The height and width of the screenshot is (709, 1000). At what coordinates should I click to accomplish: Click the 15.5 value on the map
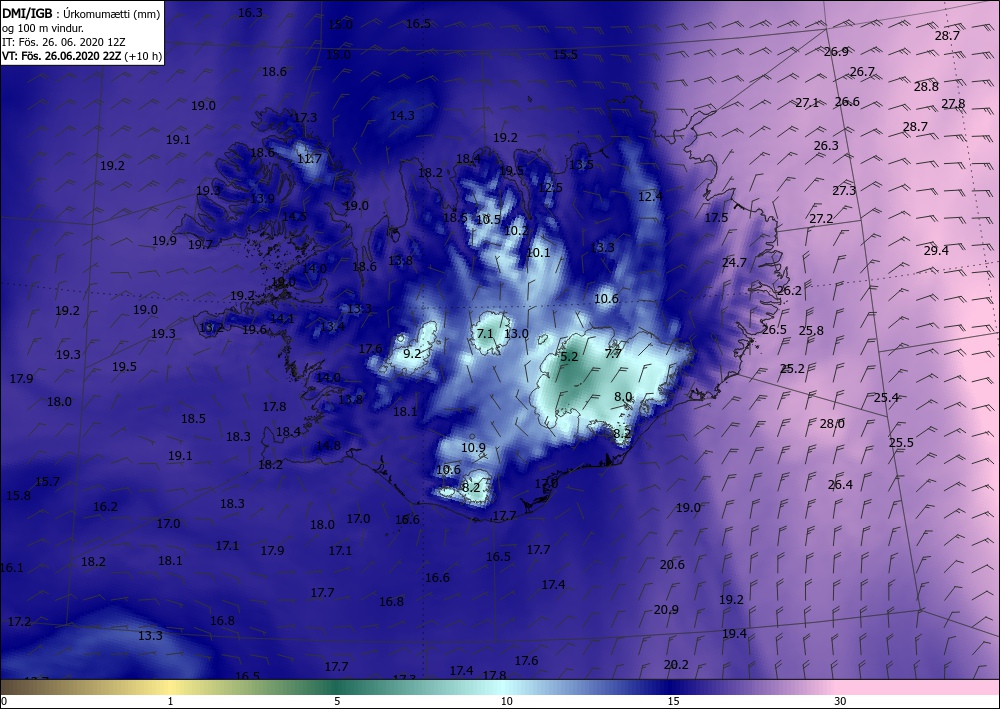click(565, 54)
